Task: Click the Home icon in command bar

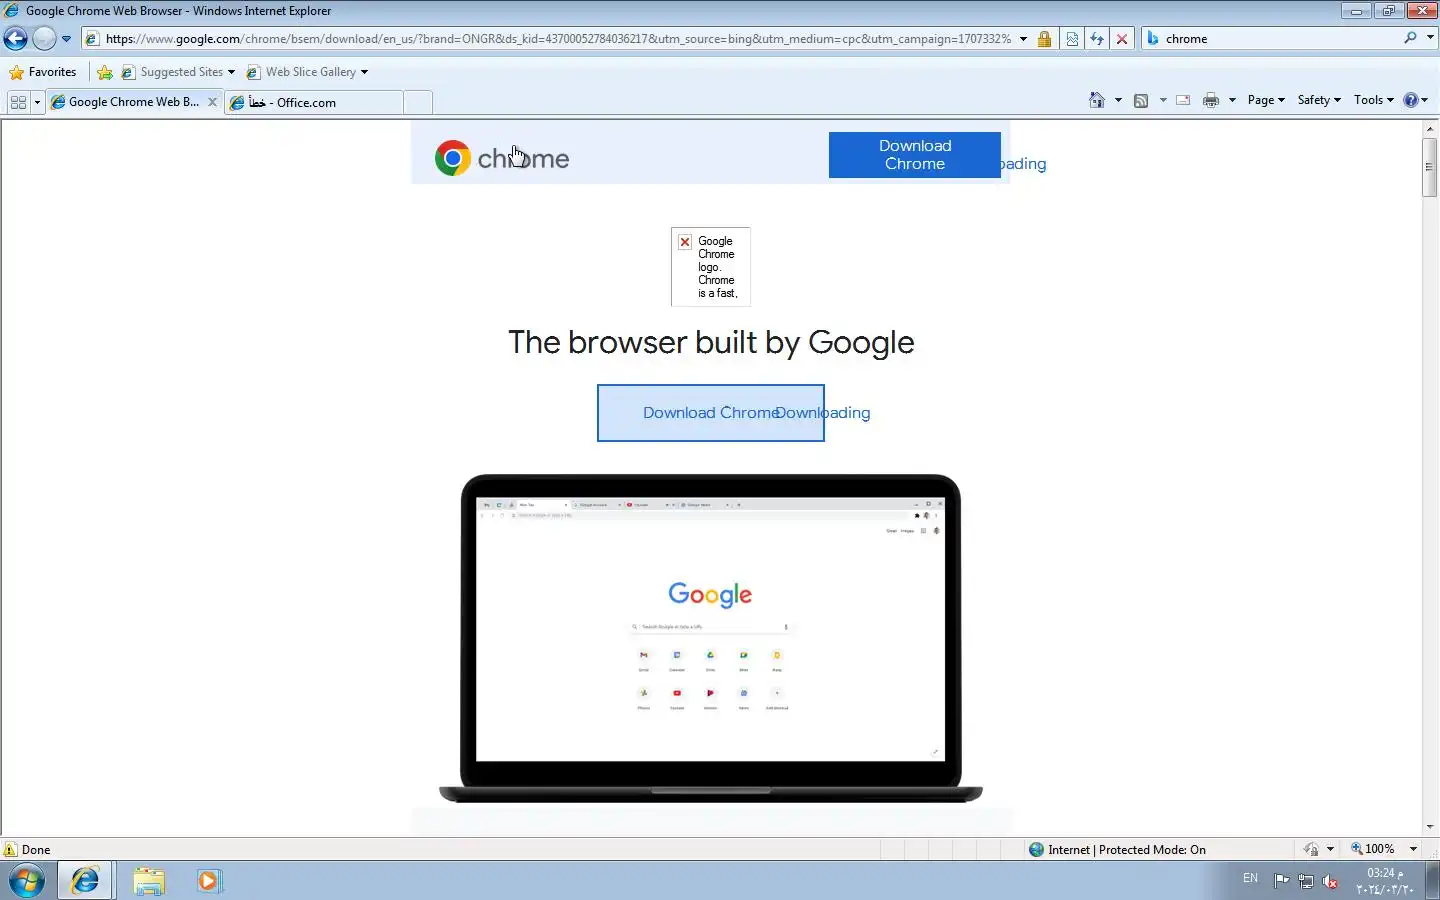Action: point(1097,100)
